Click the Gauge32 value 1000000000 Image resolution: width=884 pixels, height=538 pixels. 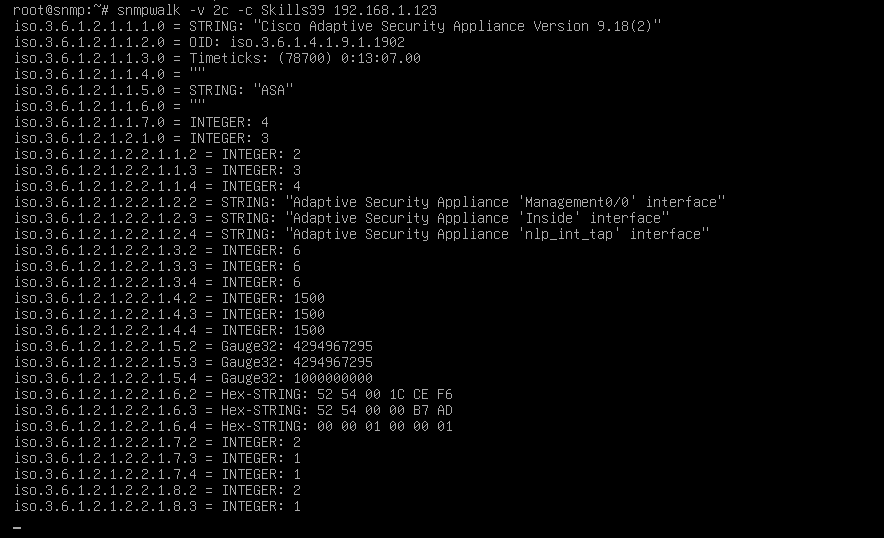pyautogui.click(x=333, y=378)
